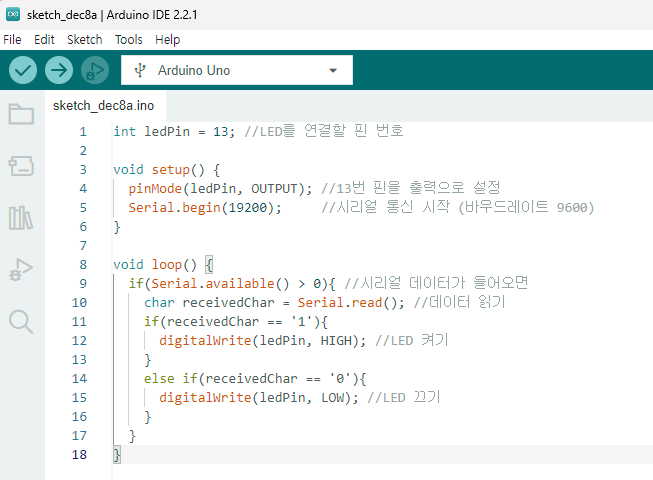
Task: Click the 'void setup()' declaration
Action: (159, 169)
